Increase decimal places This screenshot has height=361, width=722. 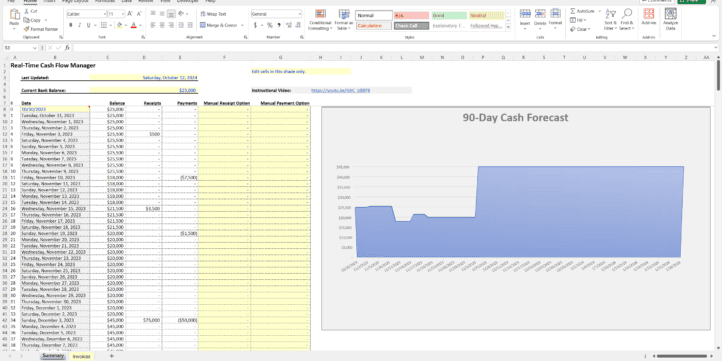click(288, 25)
